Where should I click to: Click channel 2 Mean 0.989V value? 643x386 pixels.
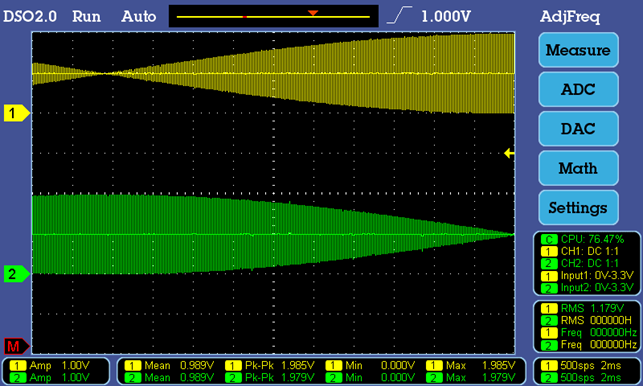[179, 377]
